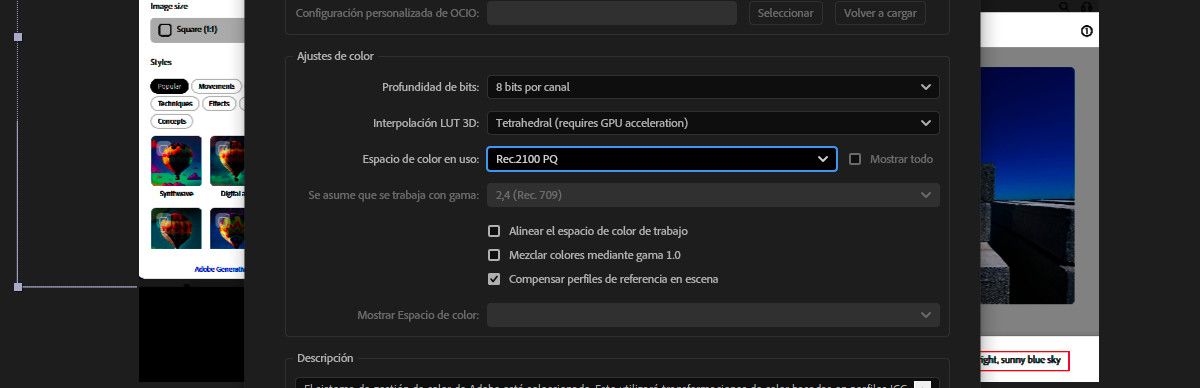Screen dimensions: 1200x388
Task: Click the info icon in the right panel
Action: pos(1088,31)
